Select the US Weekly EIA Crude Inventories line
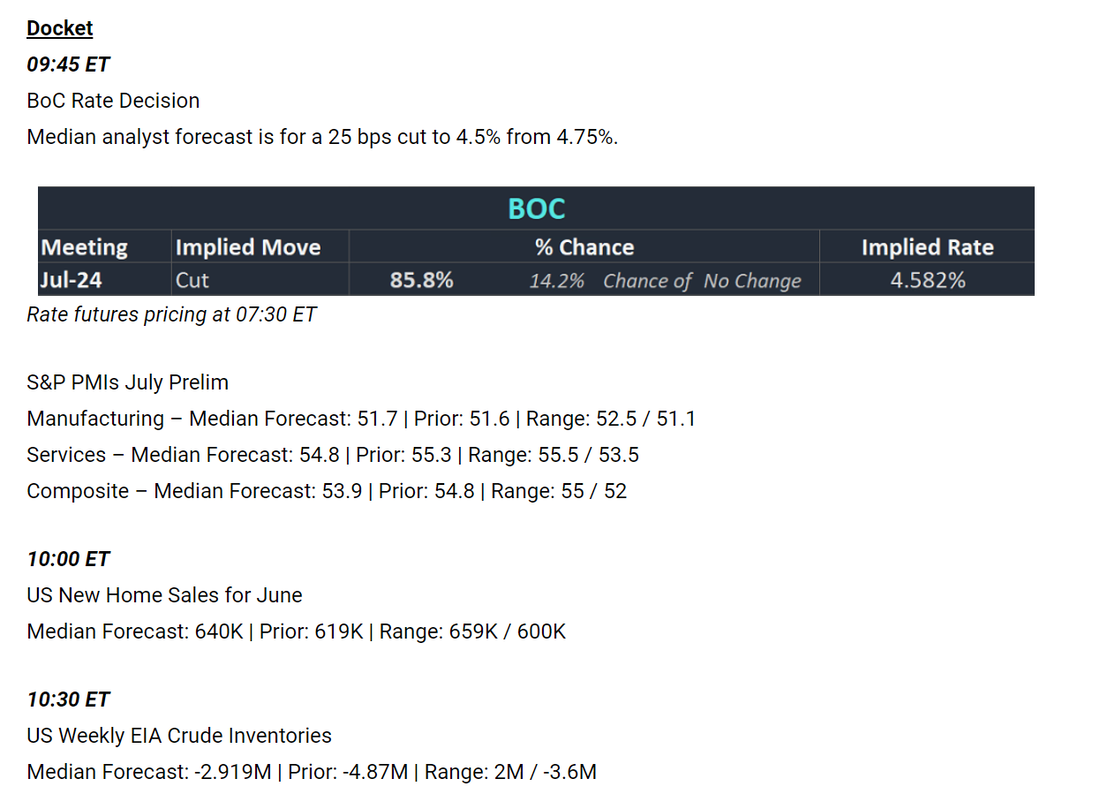 [179, 735]
